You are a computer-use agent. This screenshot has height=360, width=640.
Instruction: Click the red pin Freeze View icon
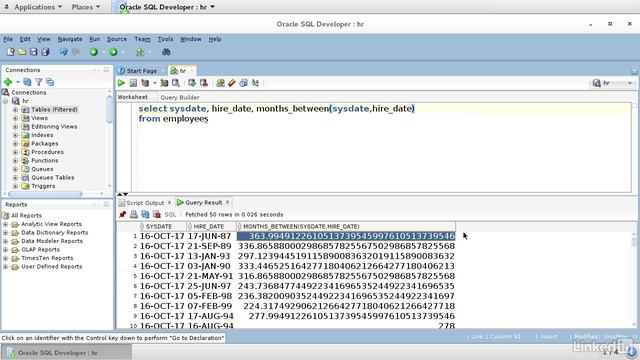pos(122,214)
